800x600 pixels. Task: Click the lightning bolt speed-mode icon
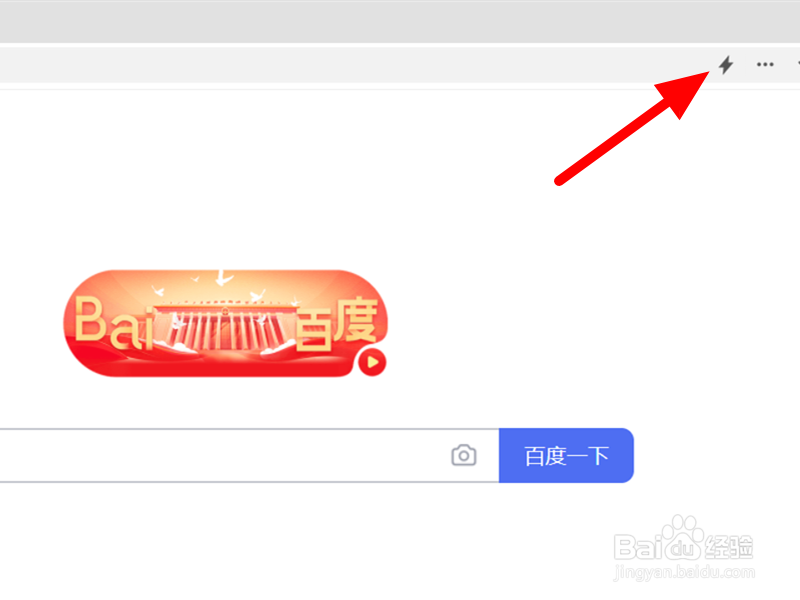coord(726,65)
